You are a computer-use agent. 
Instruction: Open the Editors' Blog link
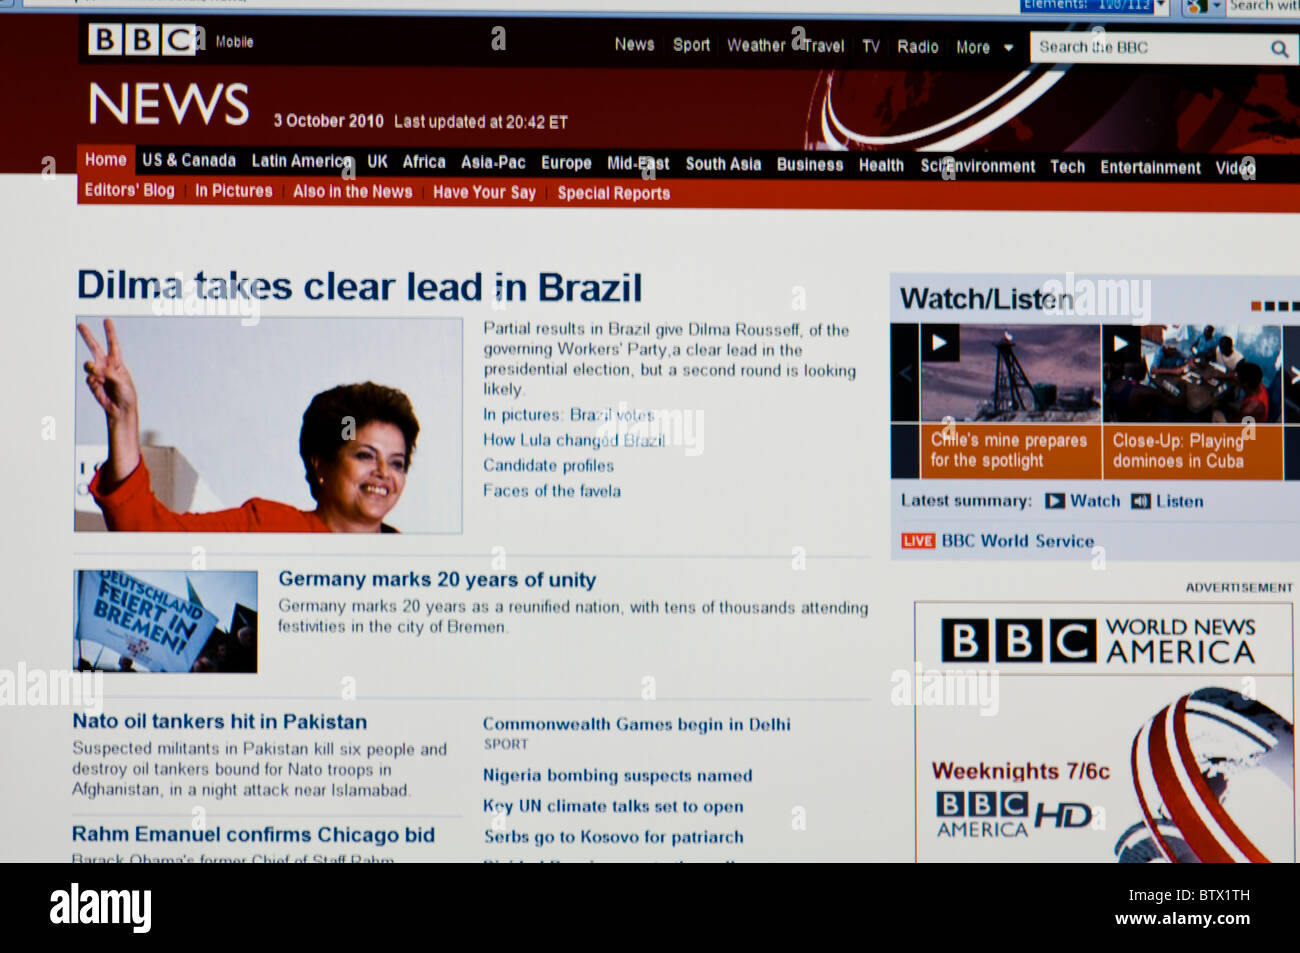click(129, 190)
